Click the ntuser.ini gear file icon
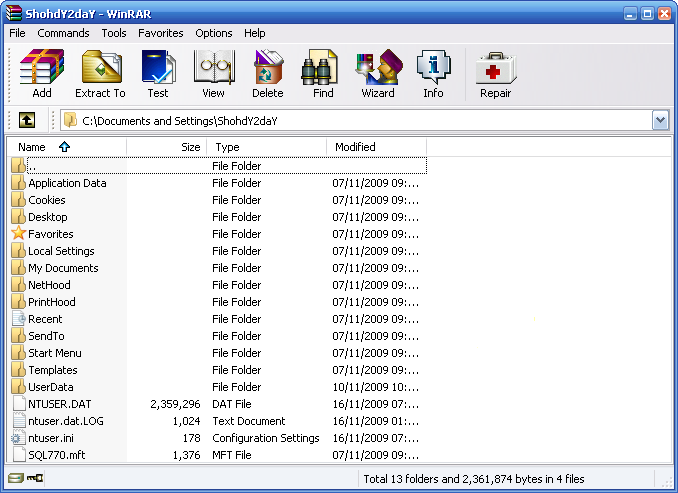Image resolution: width=678 pixels, height=493 pixels. (17, 438)
